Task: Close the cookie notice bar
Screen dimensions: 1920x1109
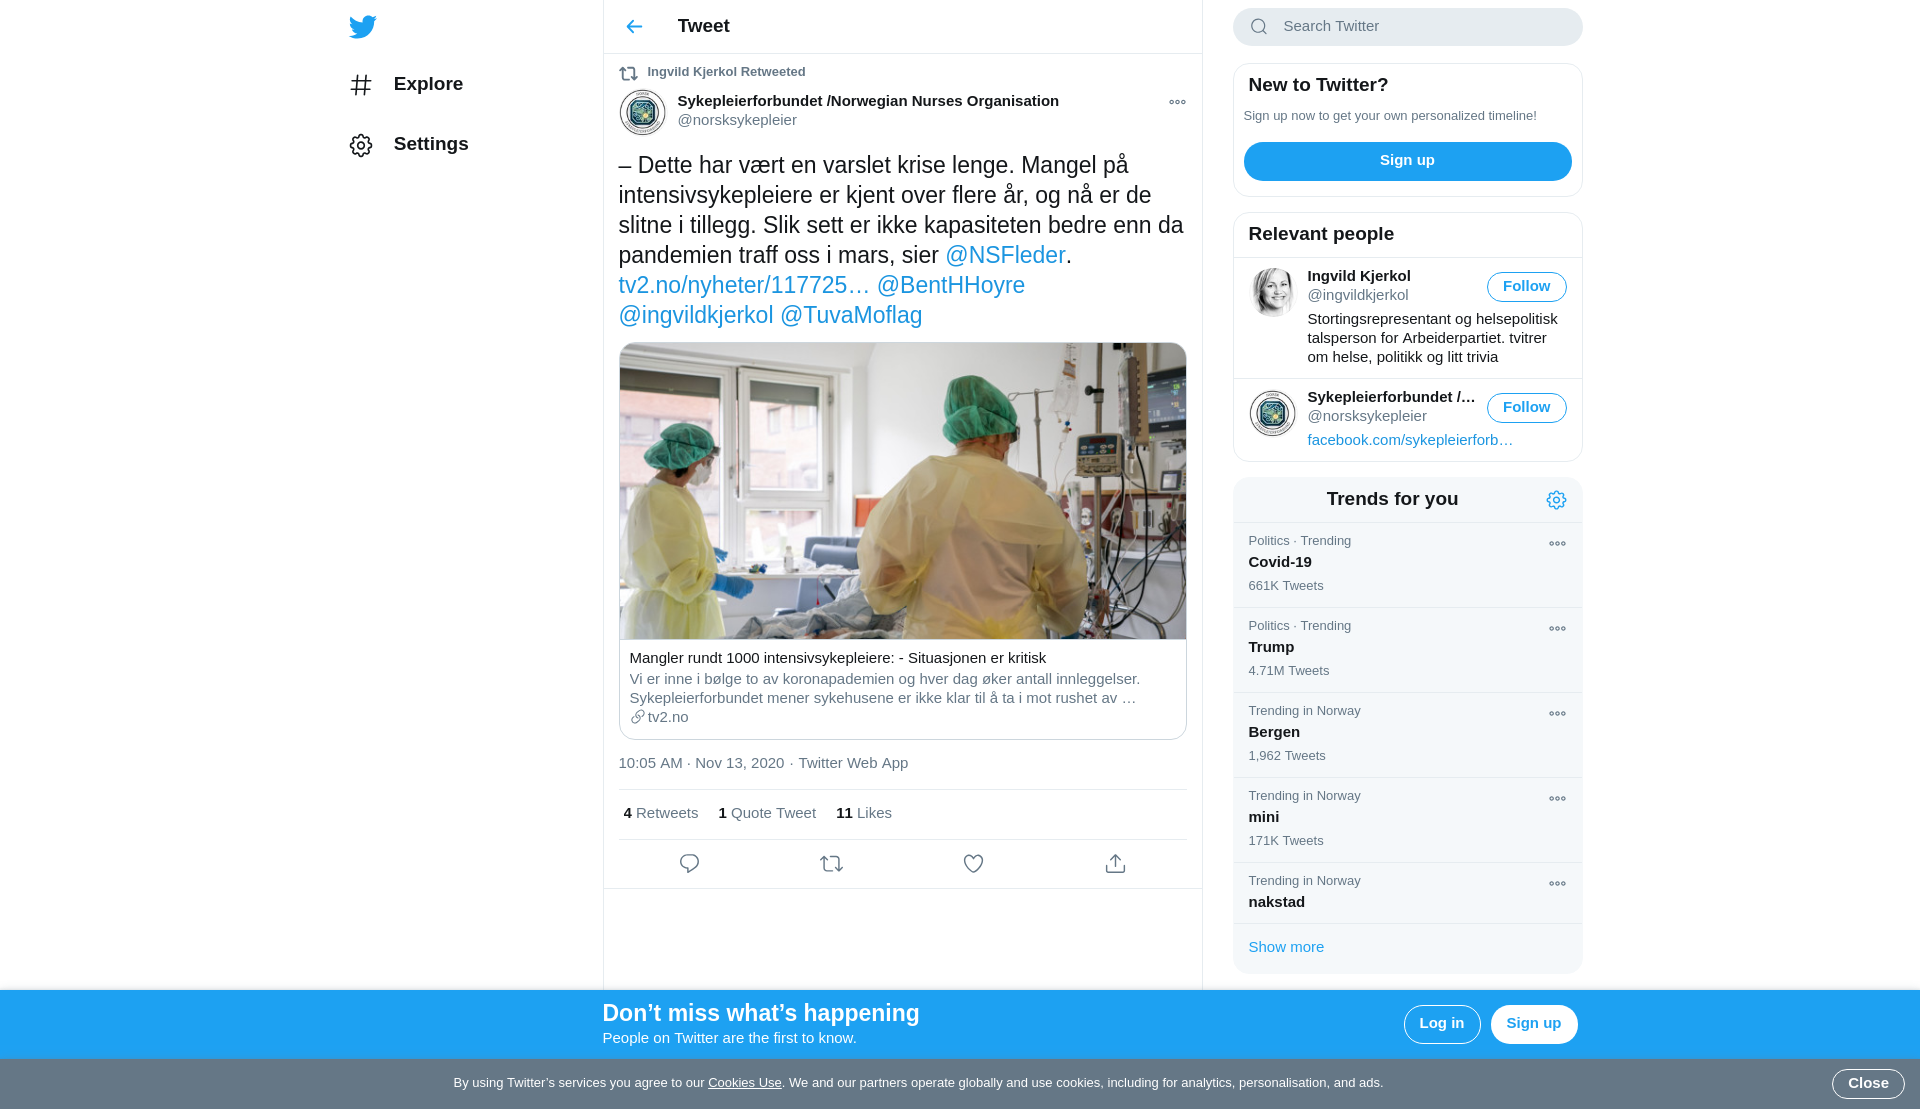Action: tap(1867, 1084)
